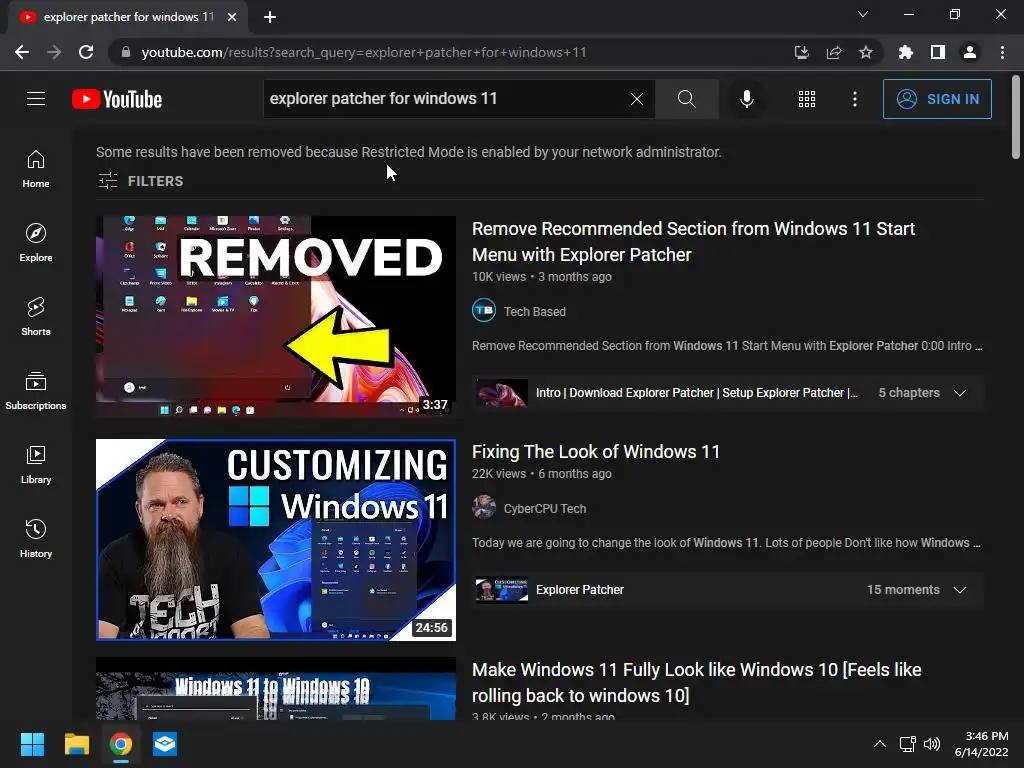This screenshot has height=768, width=1024.
Task: Open Make Windows 11 Fully Look like Windows 10
Action: pyautogui.click(x=696, y=682)
